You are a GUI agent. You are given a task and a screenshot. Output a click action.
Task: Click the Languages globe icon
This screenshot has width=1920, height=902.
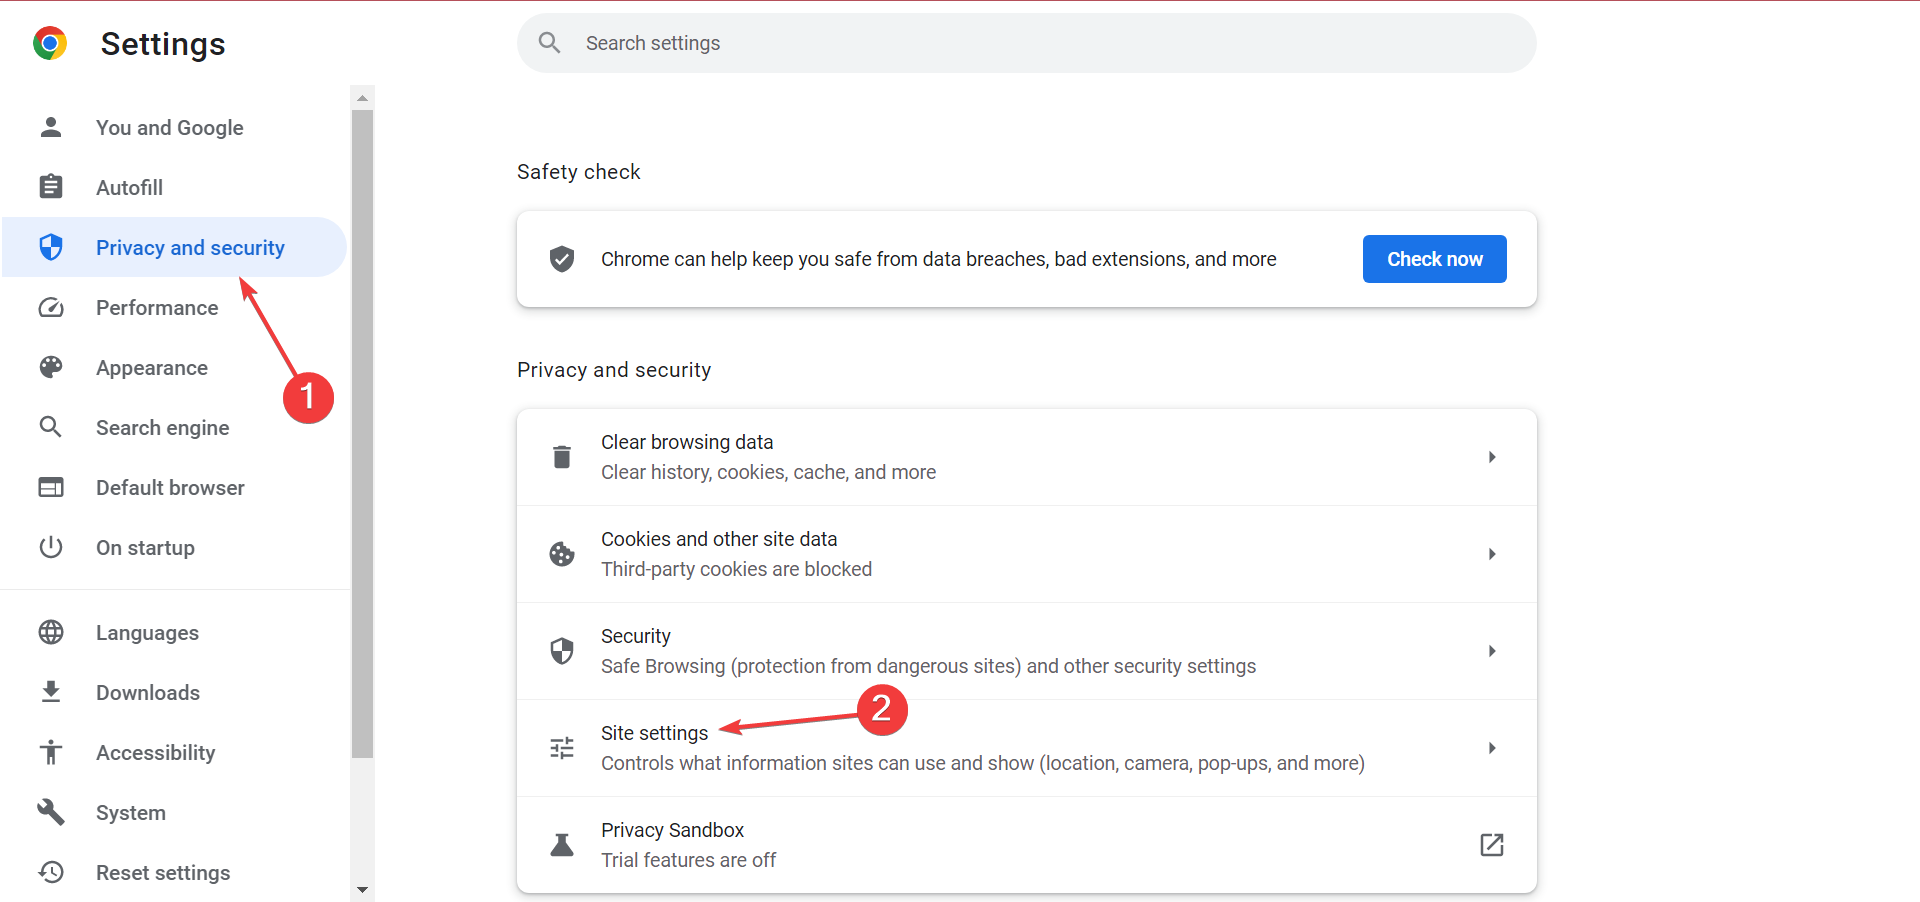pos(51,633)
